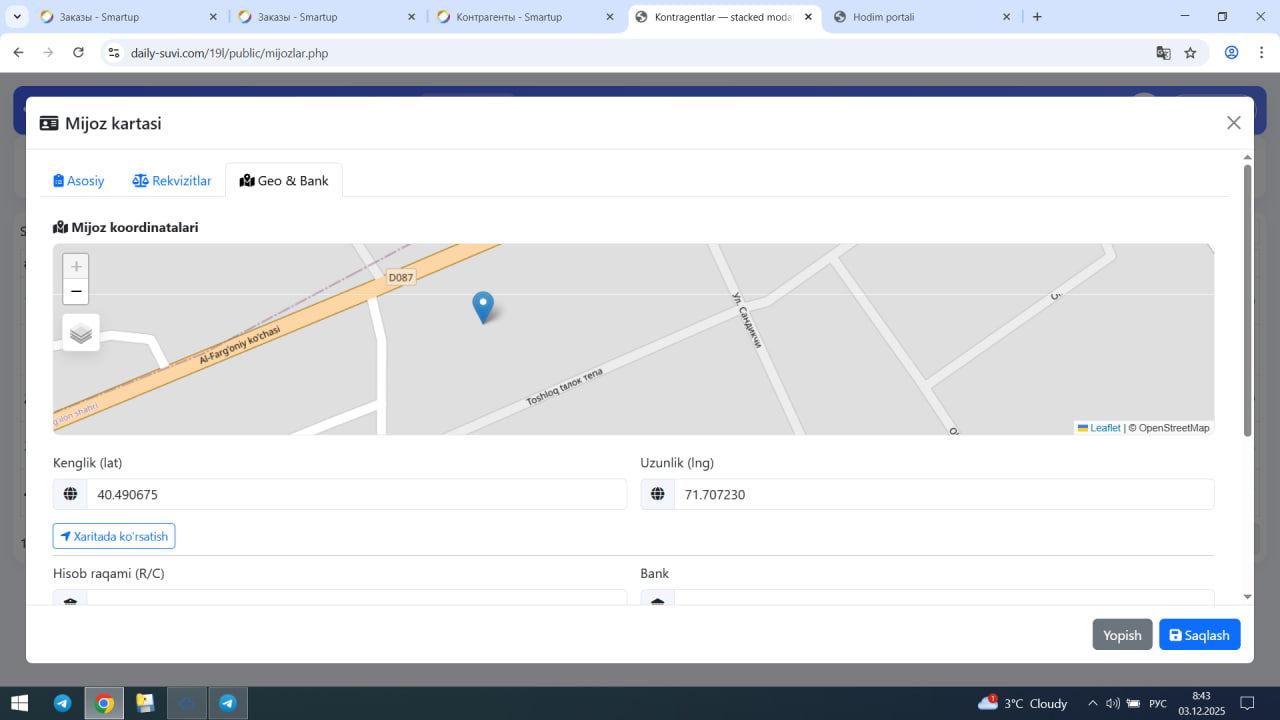Reload the current page
This screenshot has width=1280, height=720.
point(79,53)
